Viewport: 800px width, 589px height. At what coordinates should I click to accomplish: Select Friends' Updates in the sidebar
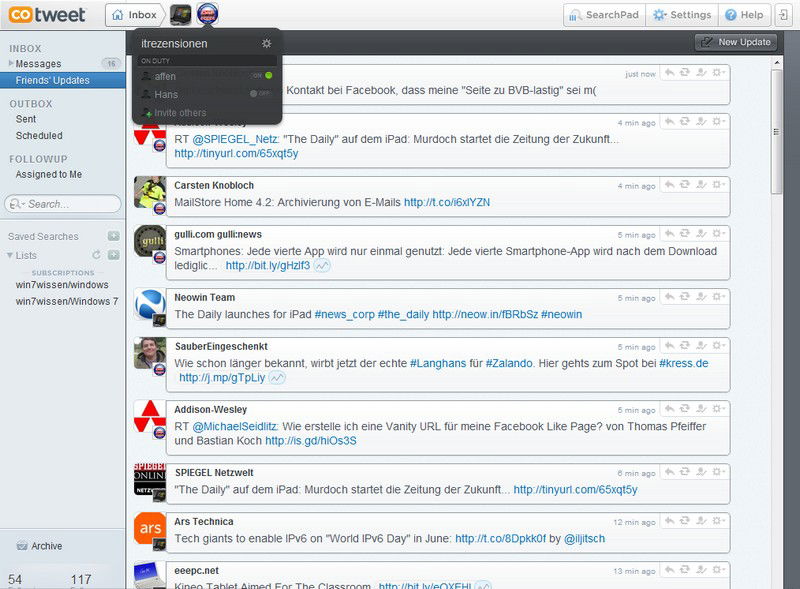62,80
